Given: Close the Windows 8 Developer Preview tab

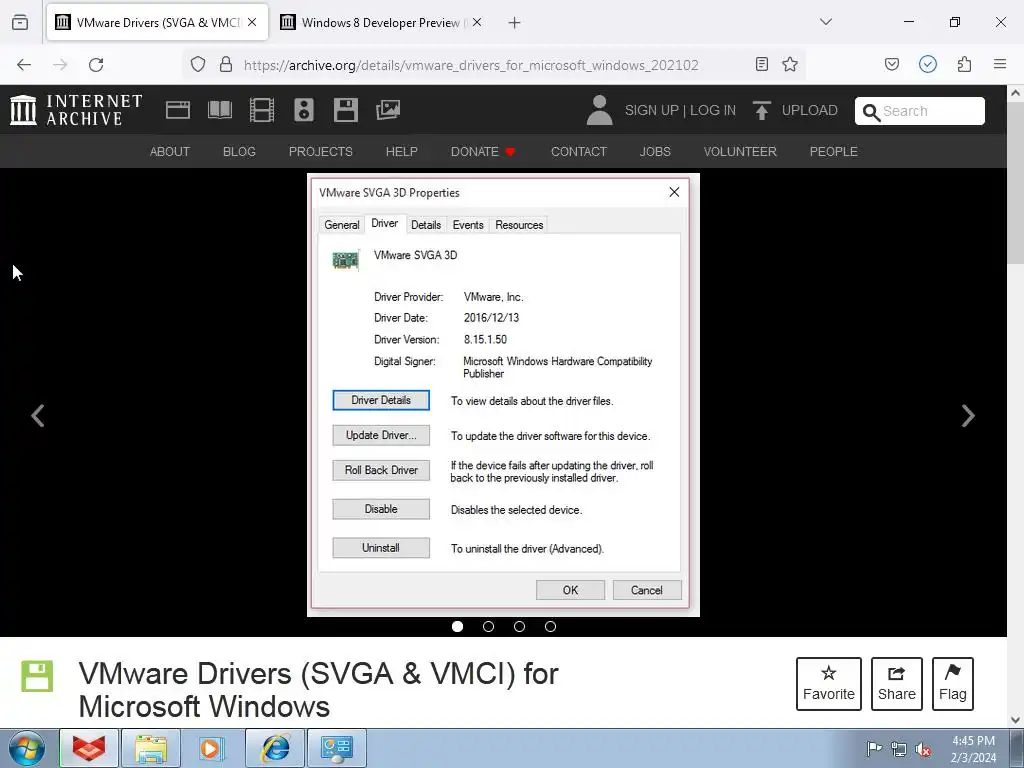Looking at the screenshot, I should click(477, 22).
